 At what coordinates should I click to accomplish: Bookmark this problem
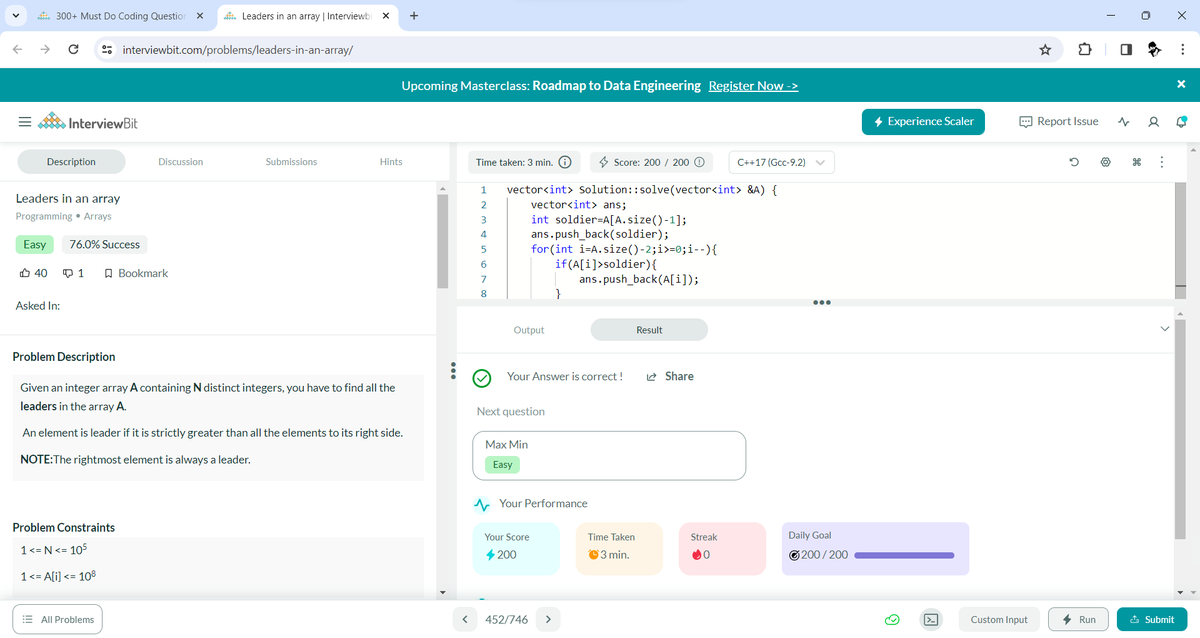[x=136, y=273]
